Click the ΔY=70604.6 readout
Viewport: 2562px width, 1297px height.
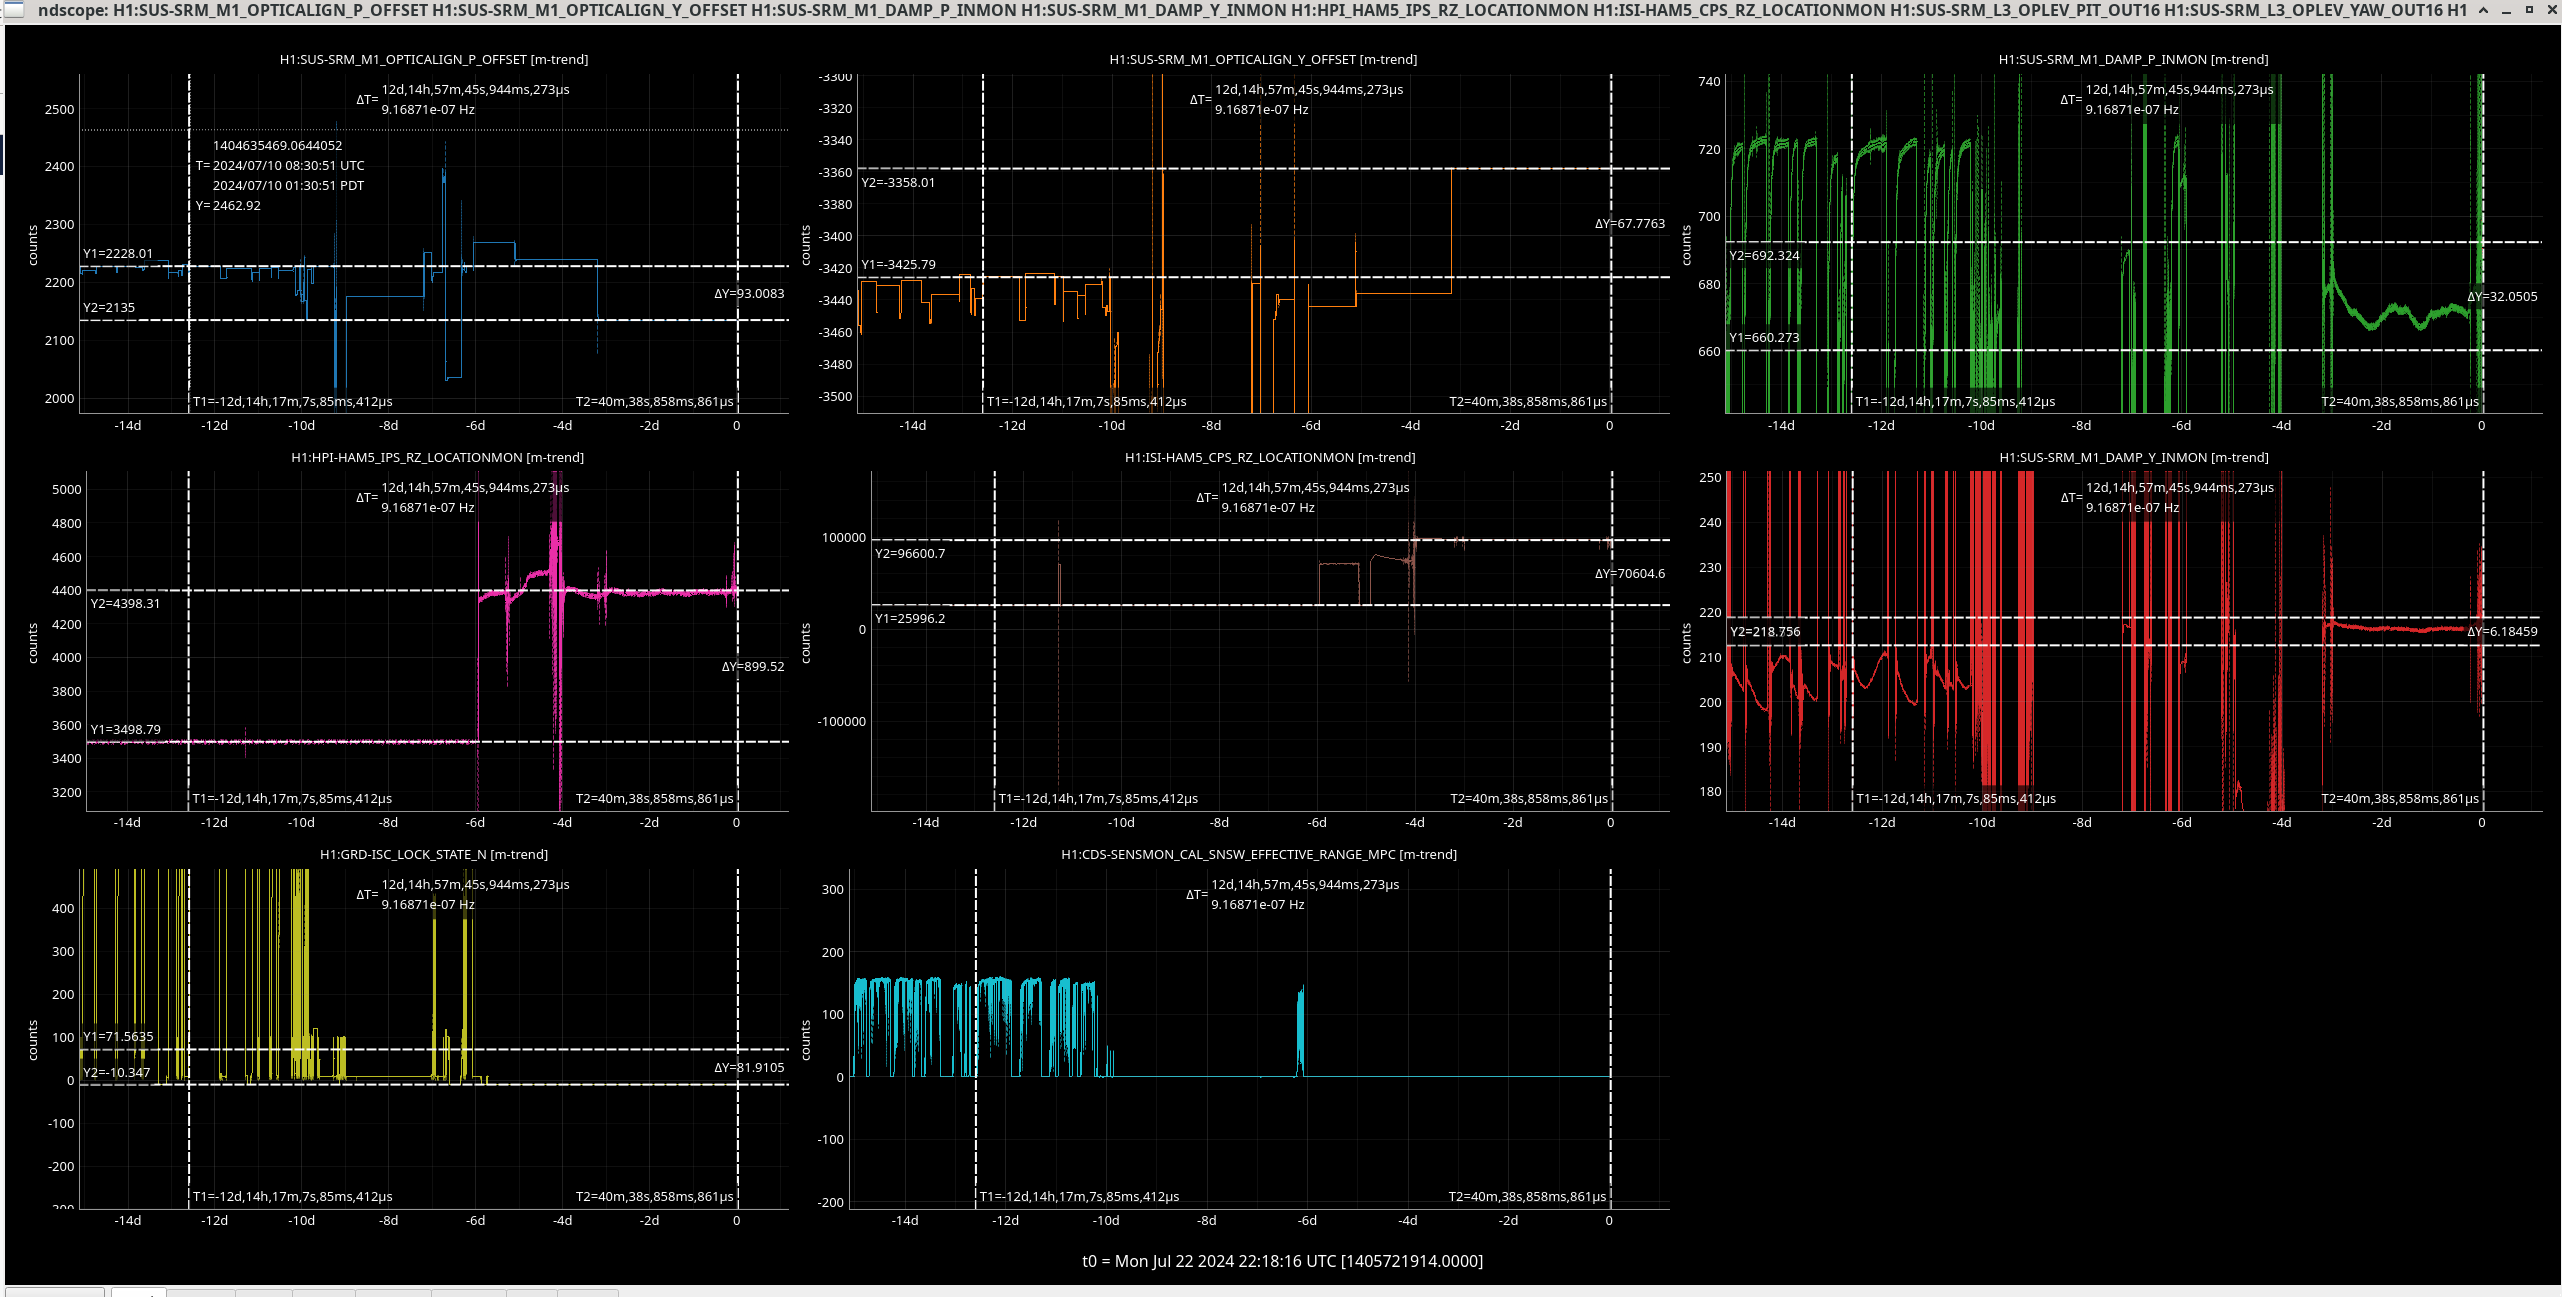click(1630, 574)
